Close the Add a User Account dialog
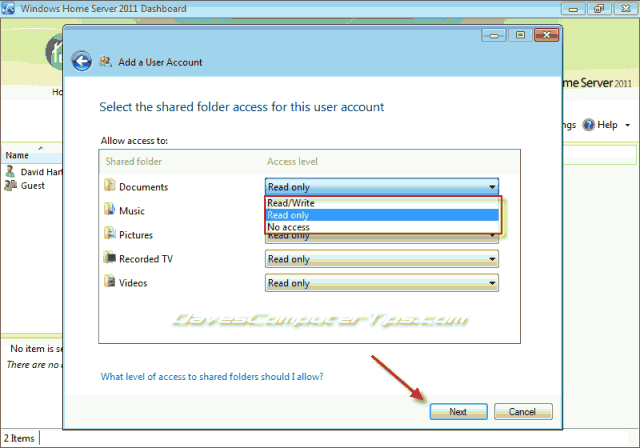The height and width of the screenshot is (448, 640). tap(547, 35)
